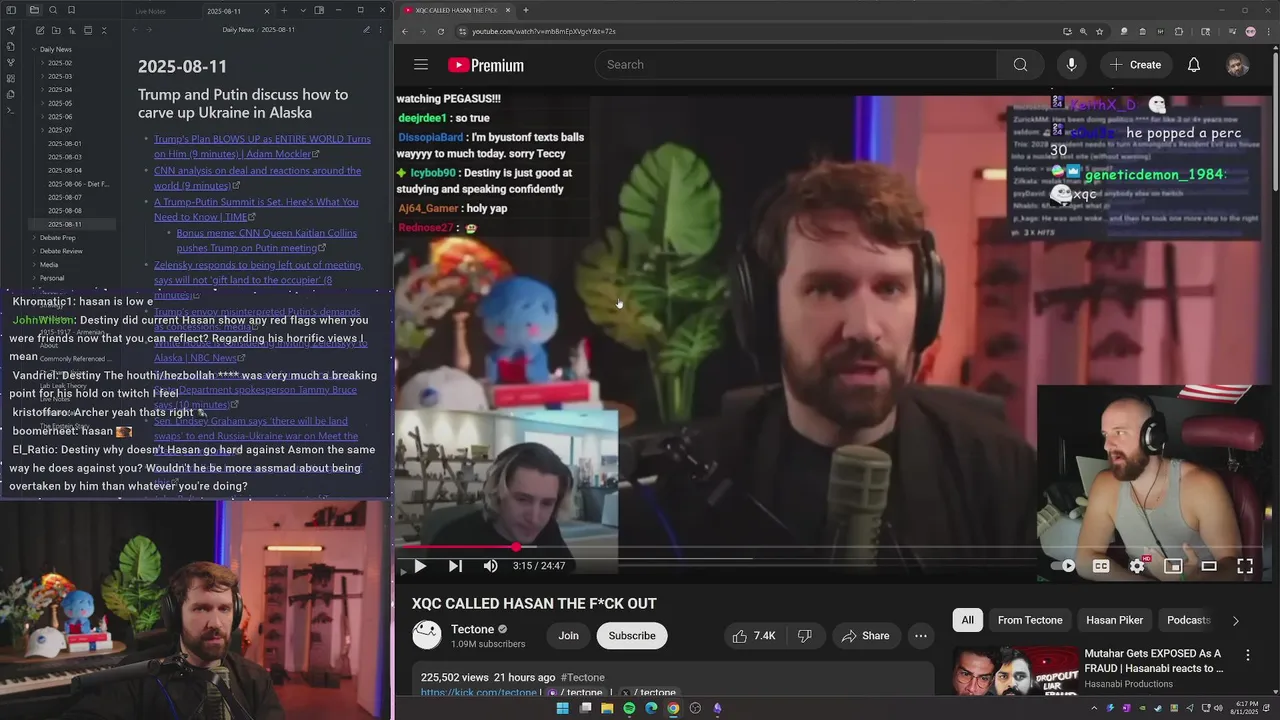
Task: Expand the Debate Prep folder
Action: tap(55, 238)
